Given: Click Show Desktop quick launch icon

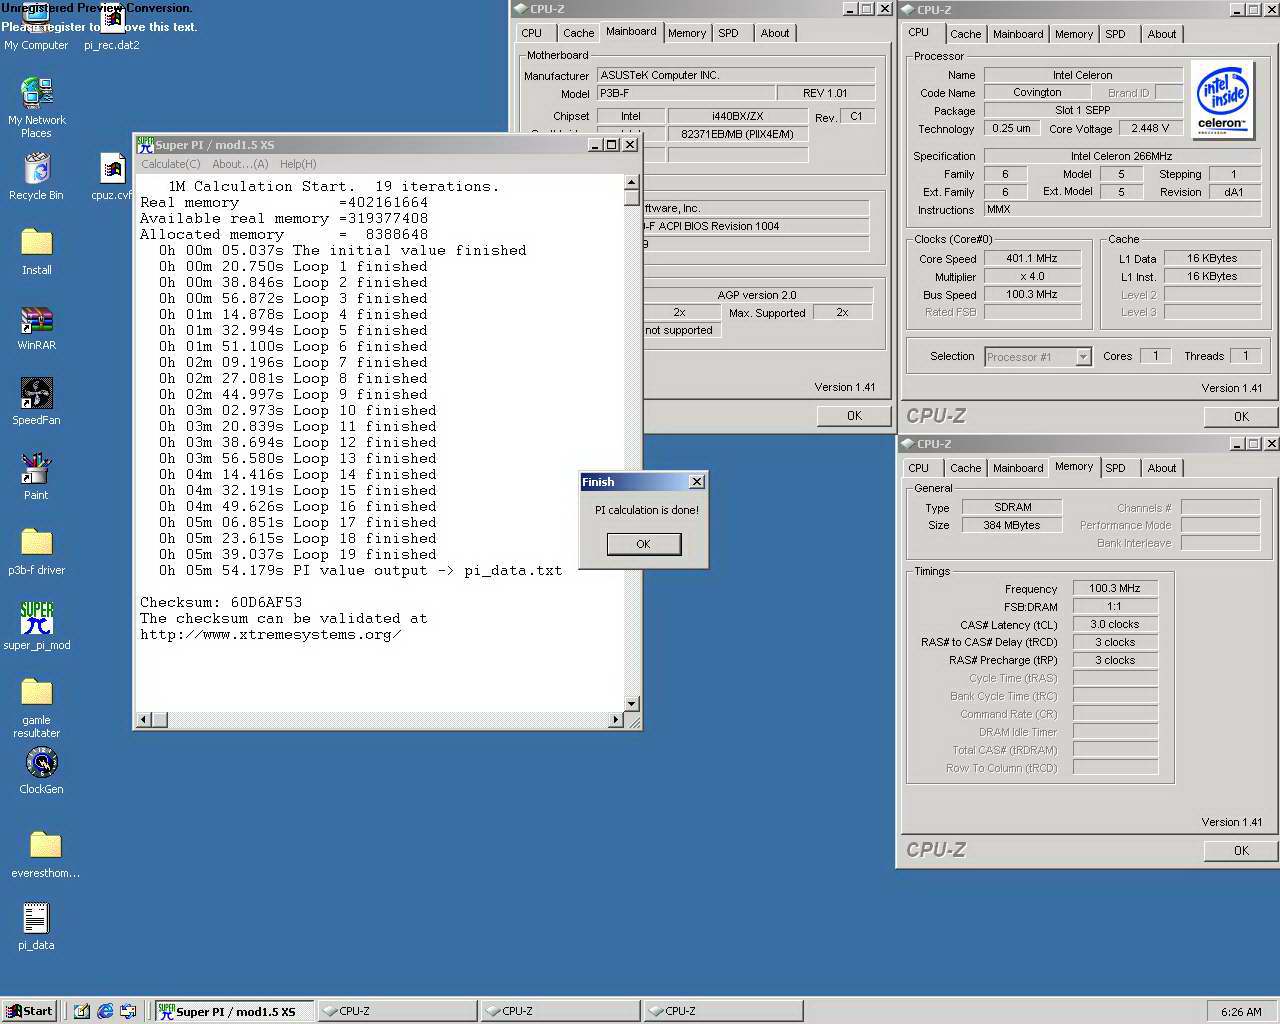Looking at the screenshot, I should point(82,1011).
